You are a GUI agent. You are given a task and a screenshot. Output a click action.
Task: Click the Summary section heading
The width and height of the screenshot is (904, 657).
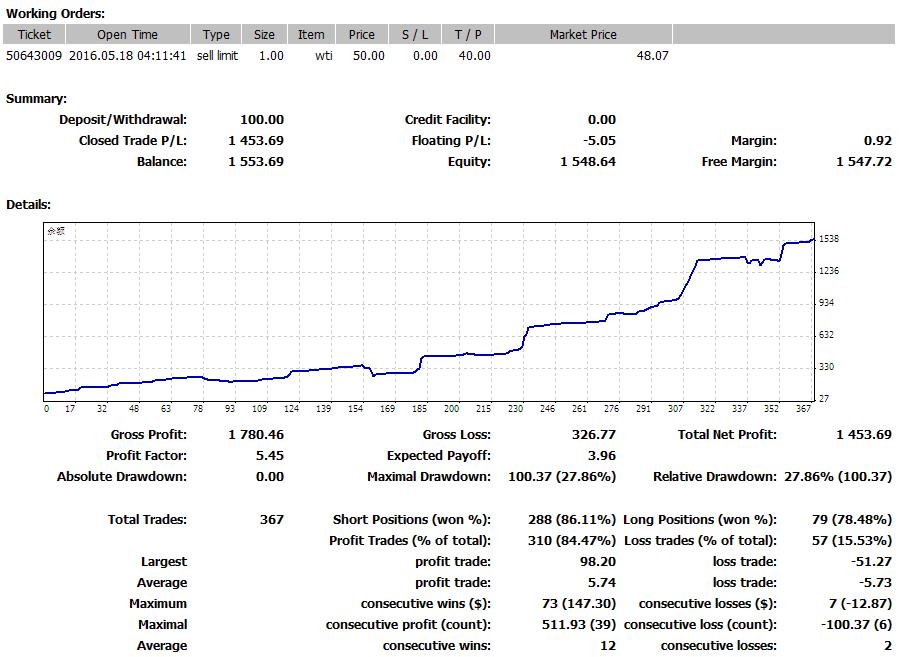[36, 99]
